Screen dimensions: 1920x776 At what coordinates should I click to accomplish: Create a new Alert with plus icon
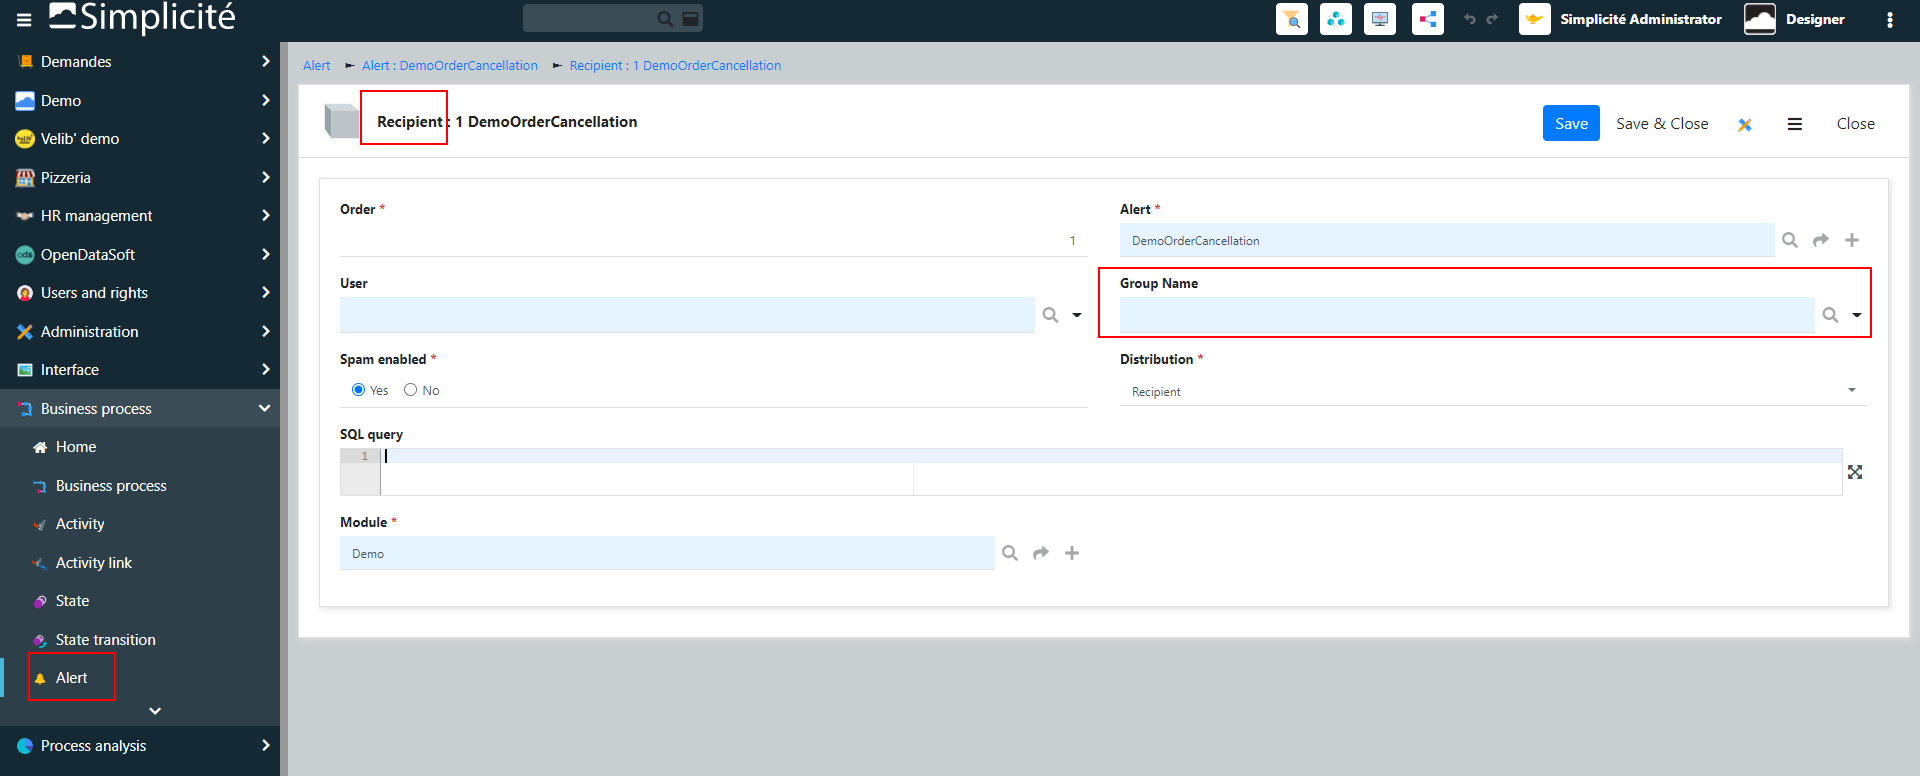pyautogui.click(x=1852, y=240)
